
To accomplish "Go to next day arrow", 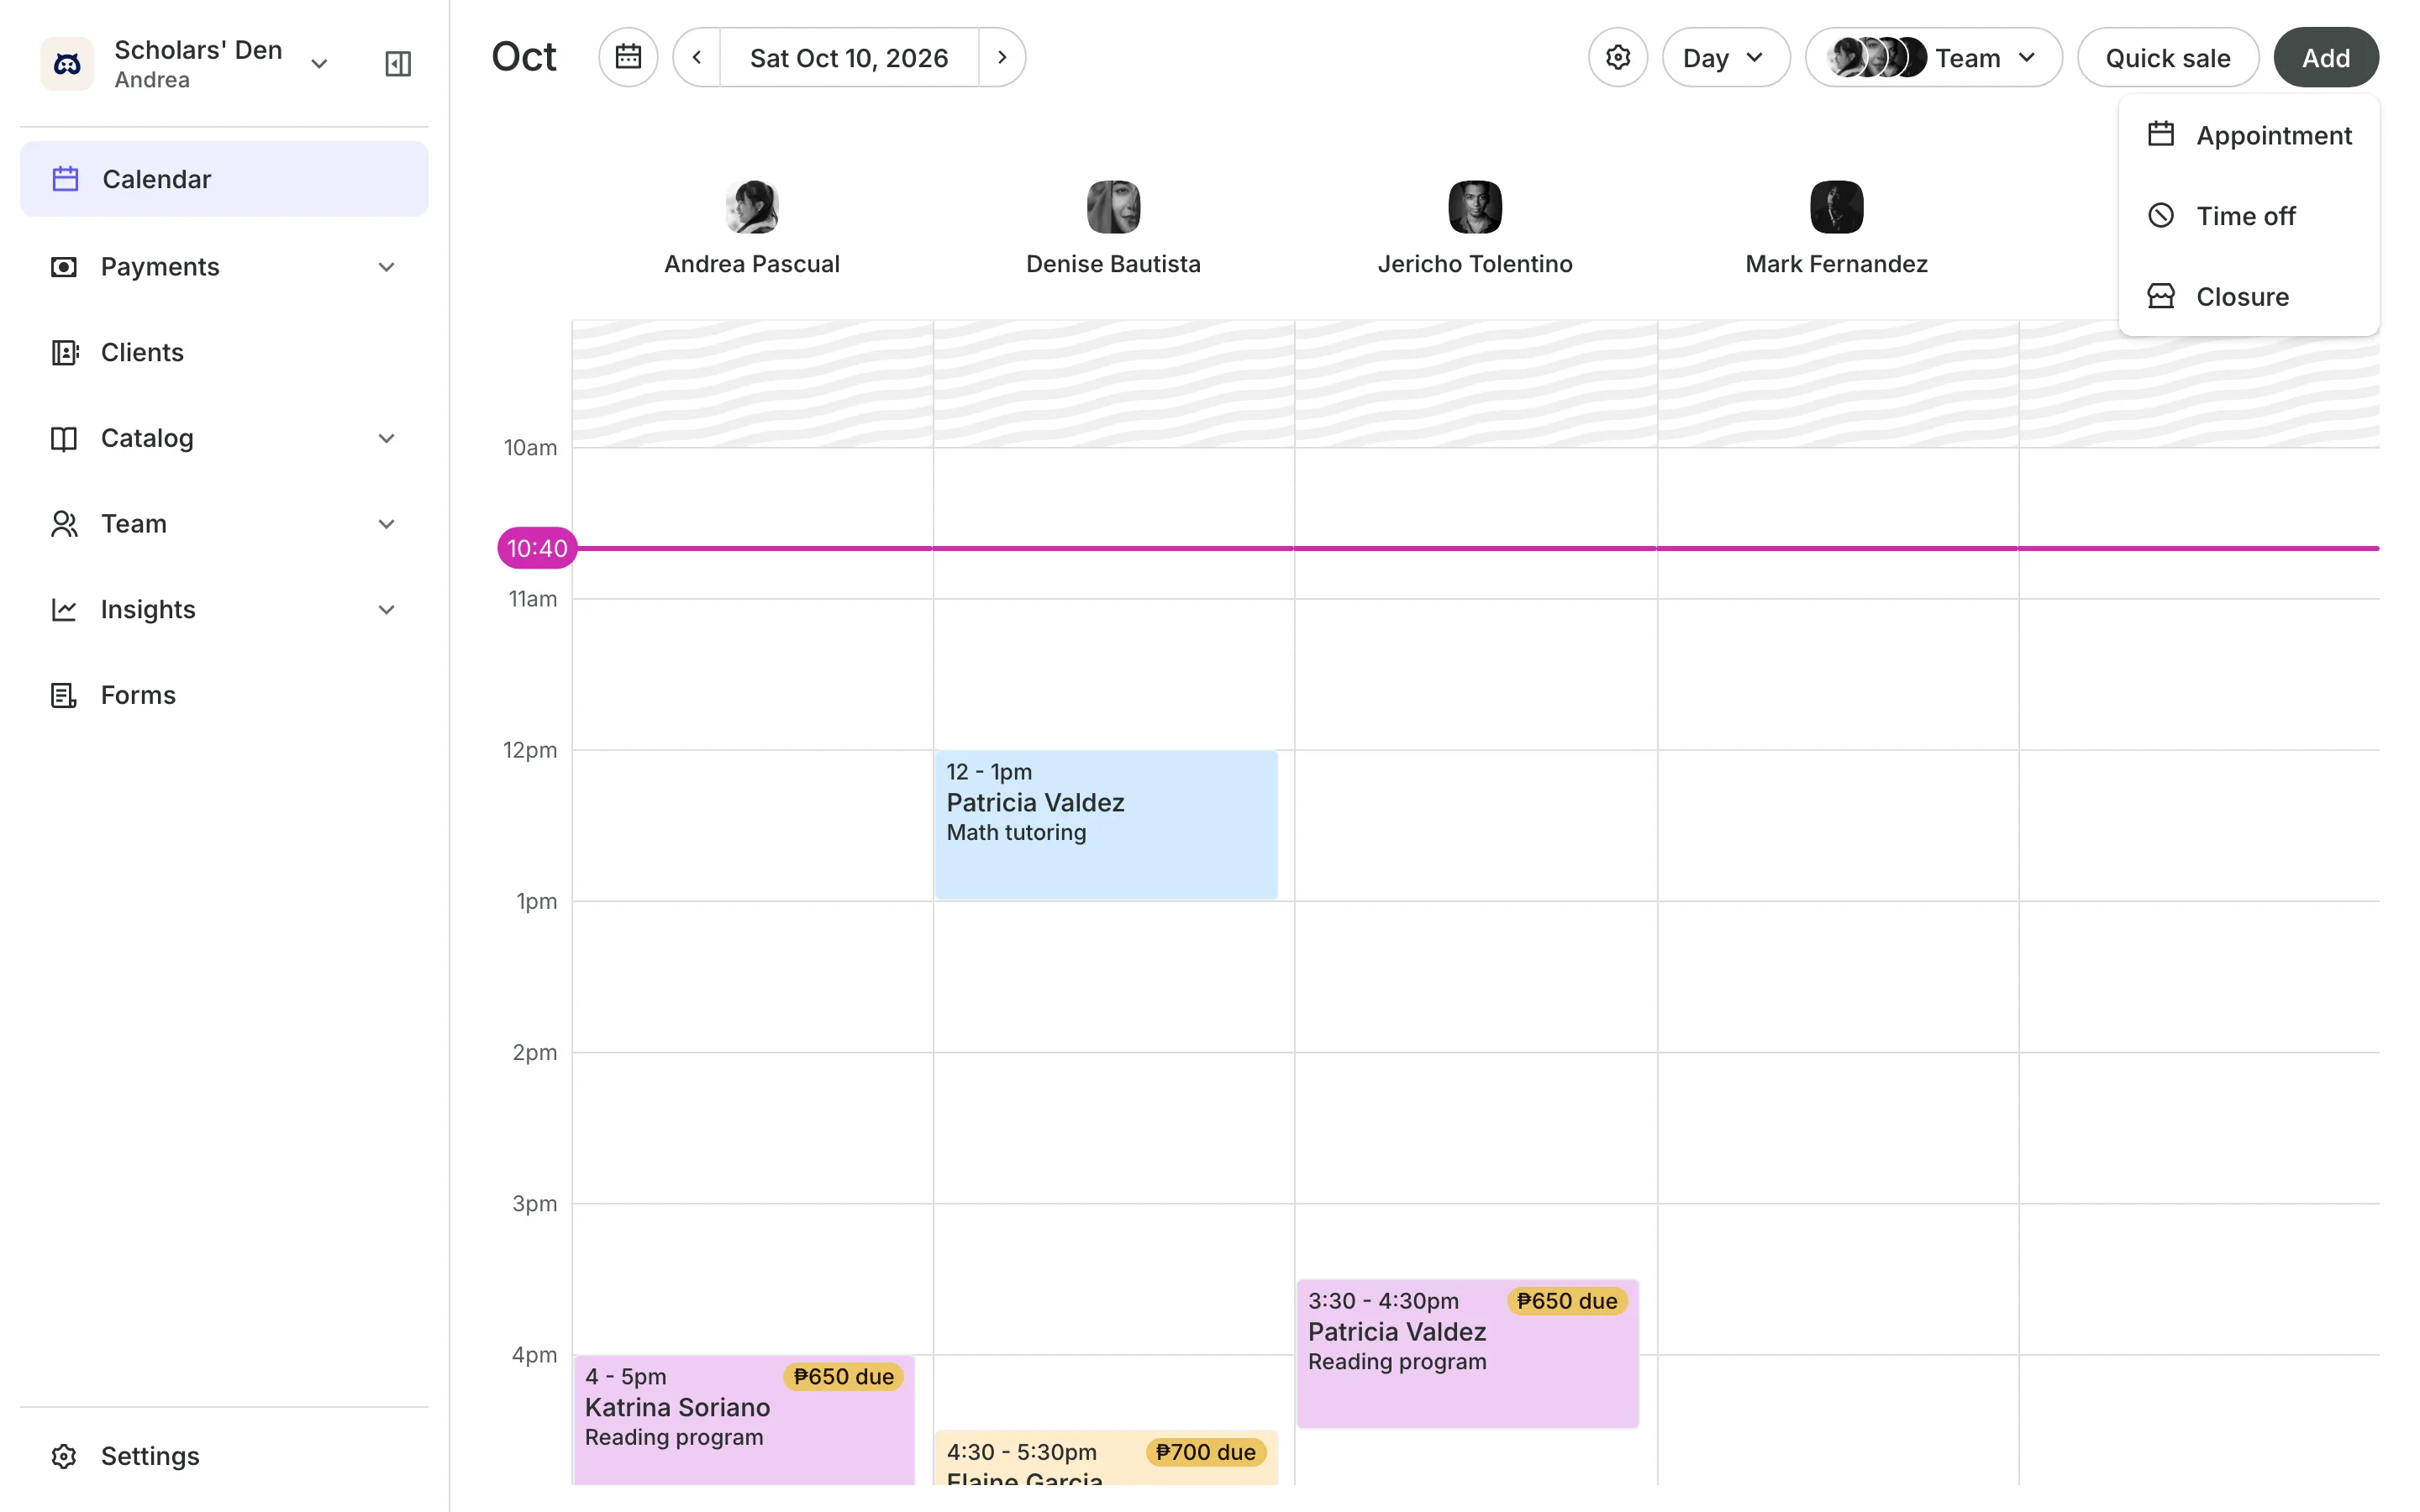I will 1002,57.
